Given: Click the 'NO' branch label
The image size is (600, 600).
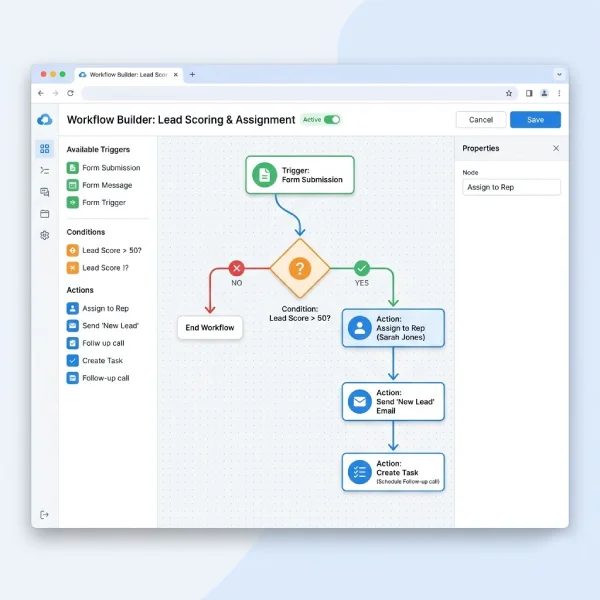Looking at the screenshot, I should tap(236, 283).
